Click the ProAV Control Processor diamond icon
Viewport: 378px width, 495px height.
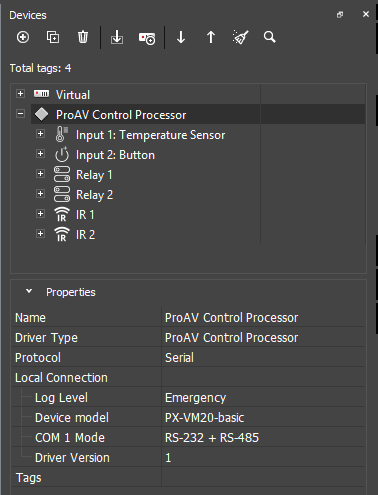tap(42, 114)
